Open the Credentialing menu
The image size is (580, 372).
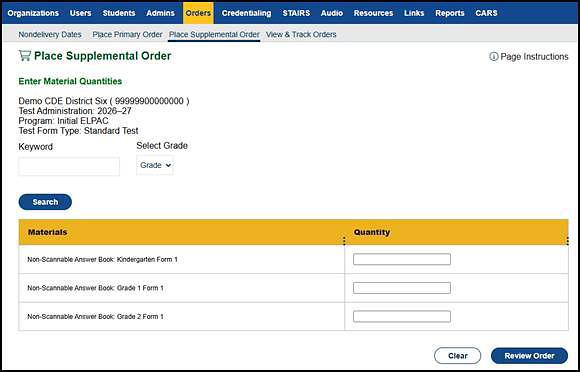[246, 13]
